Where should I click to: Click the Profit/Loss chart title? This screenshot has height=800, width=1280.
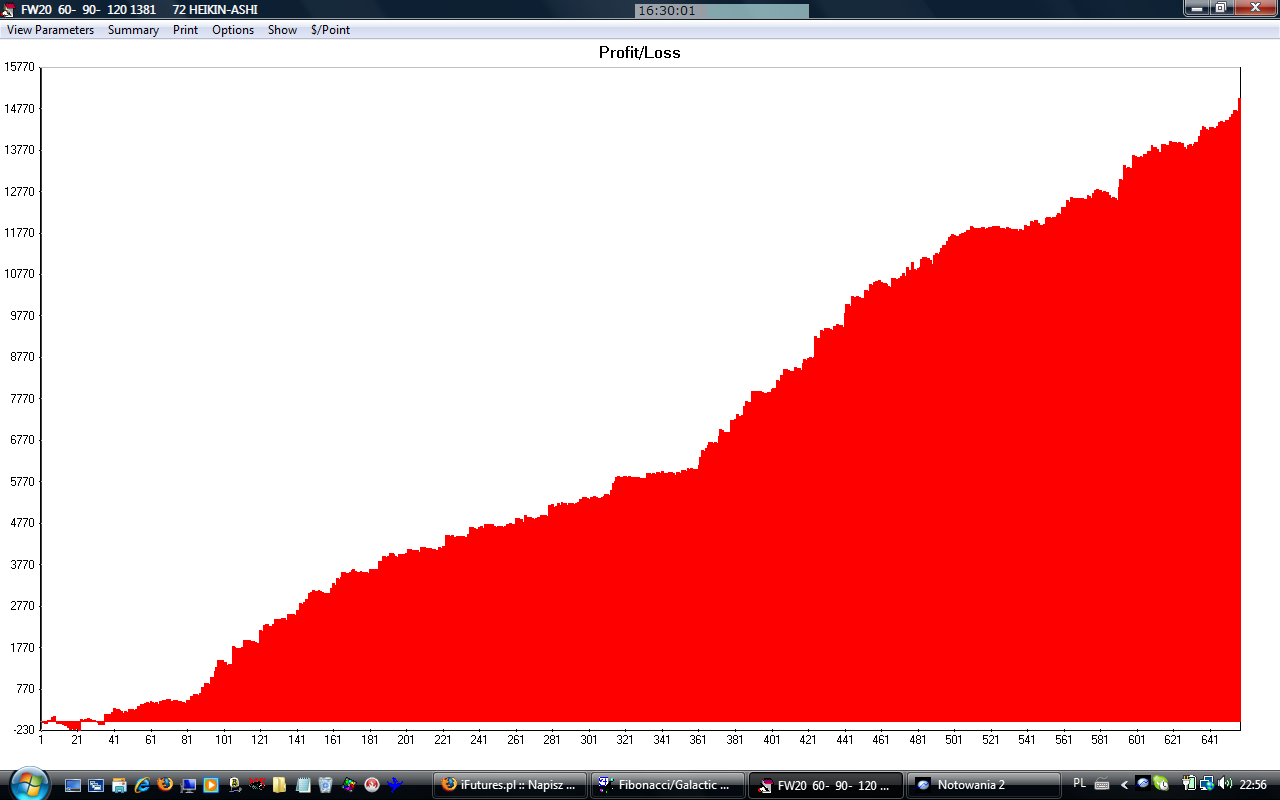640,53
